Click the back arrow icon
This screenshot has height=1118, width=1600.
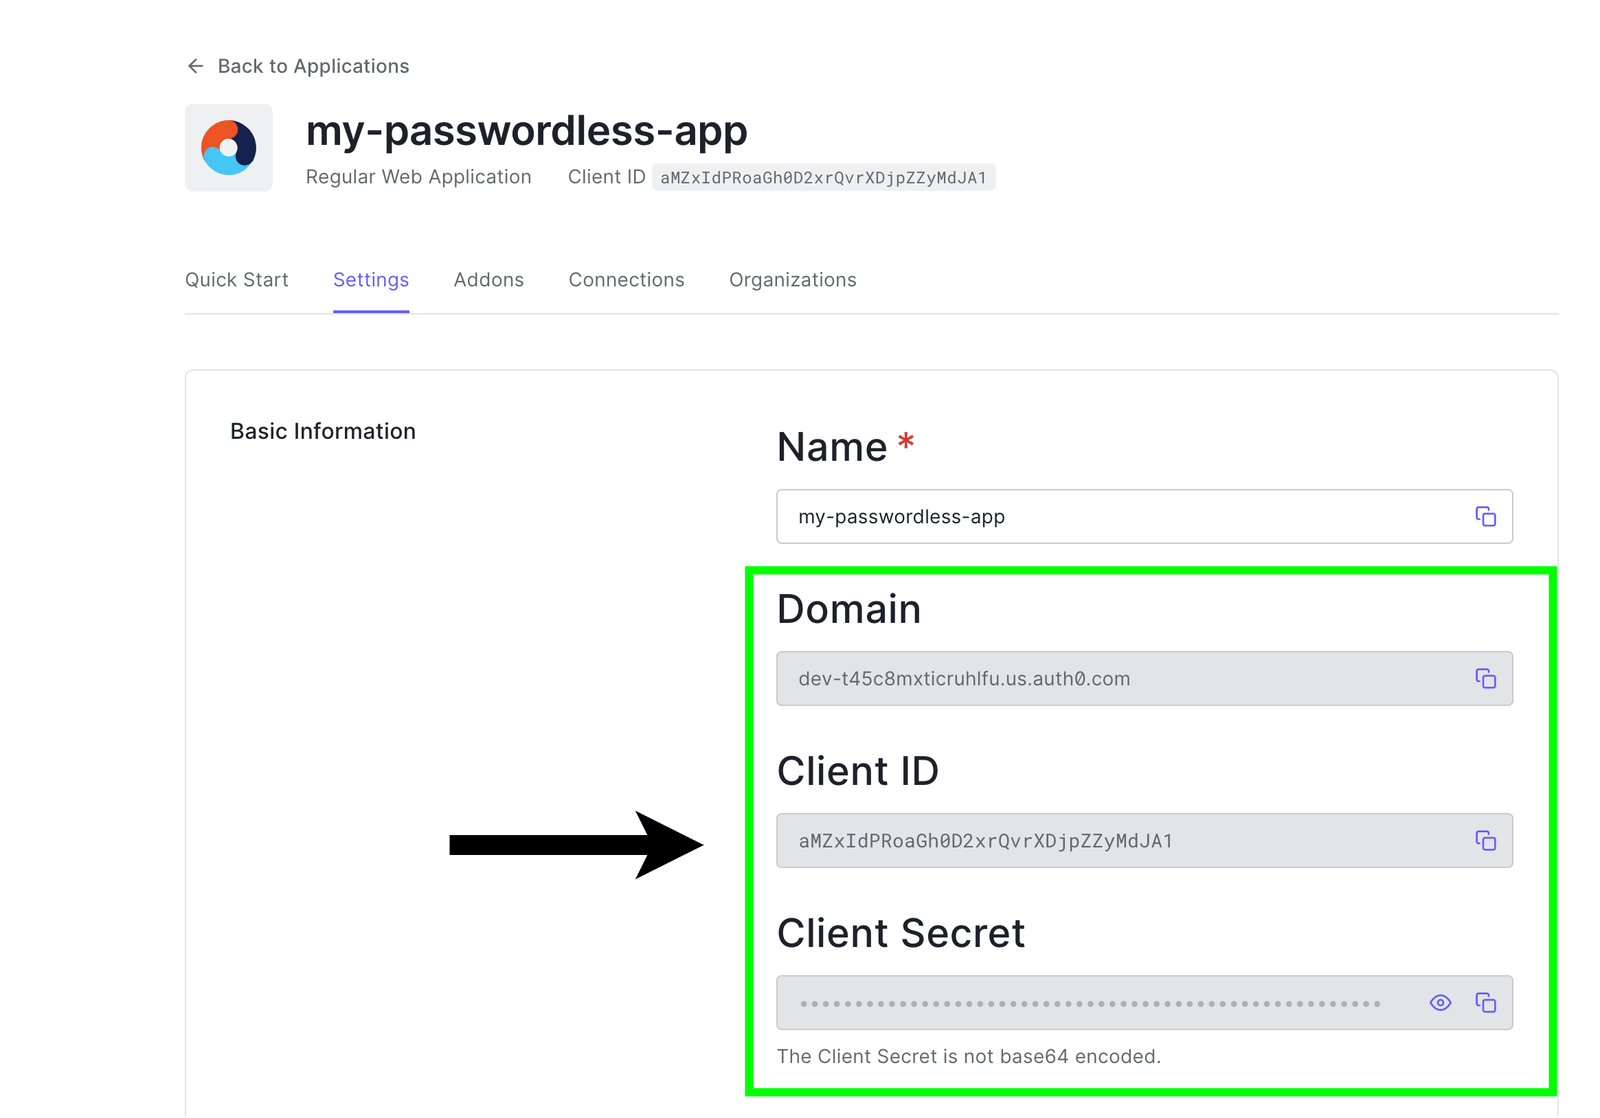[196, 66]
